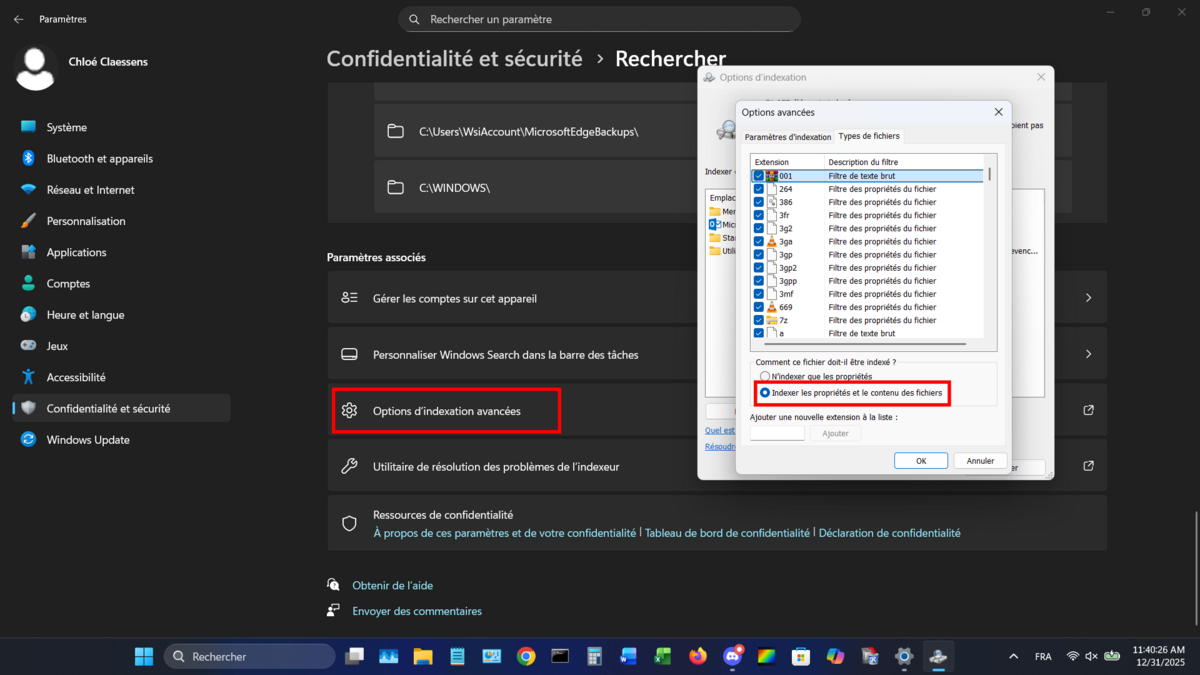Image resolution: width=1200 pixels, height=675 pixels.
Task: Start Firefox from the taskbar
Action: pyautogui.click(x=697, y=656)
